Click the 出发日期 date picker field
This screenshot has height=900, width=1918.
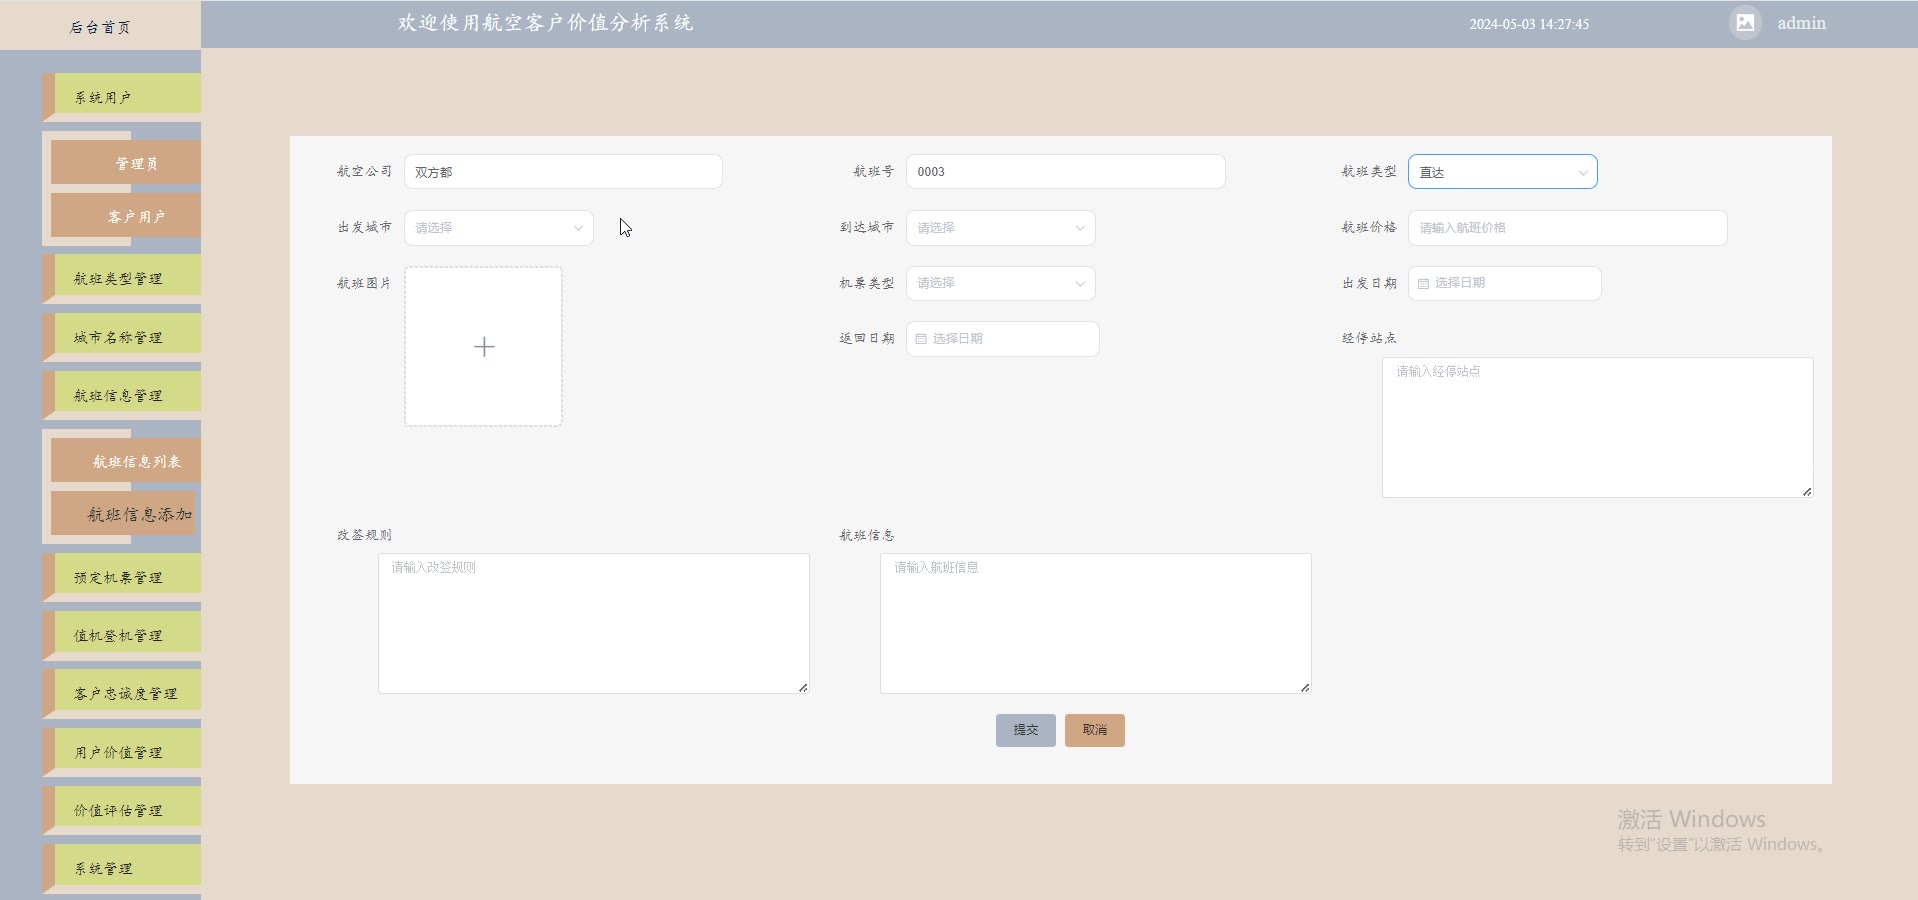[x=1505, y=284]
